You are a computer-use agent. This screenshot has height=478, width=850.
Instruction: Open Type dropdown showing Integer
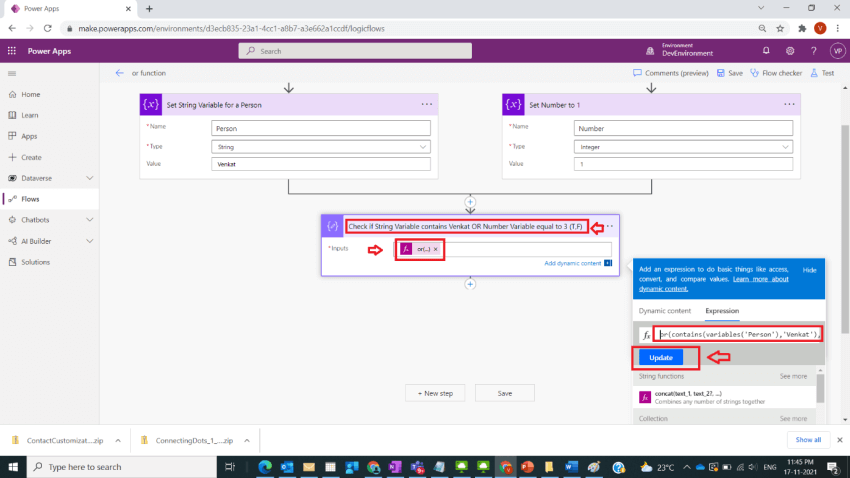[x=683, y=147]
